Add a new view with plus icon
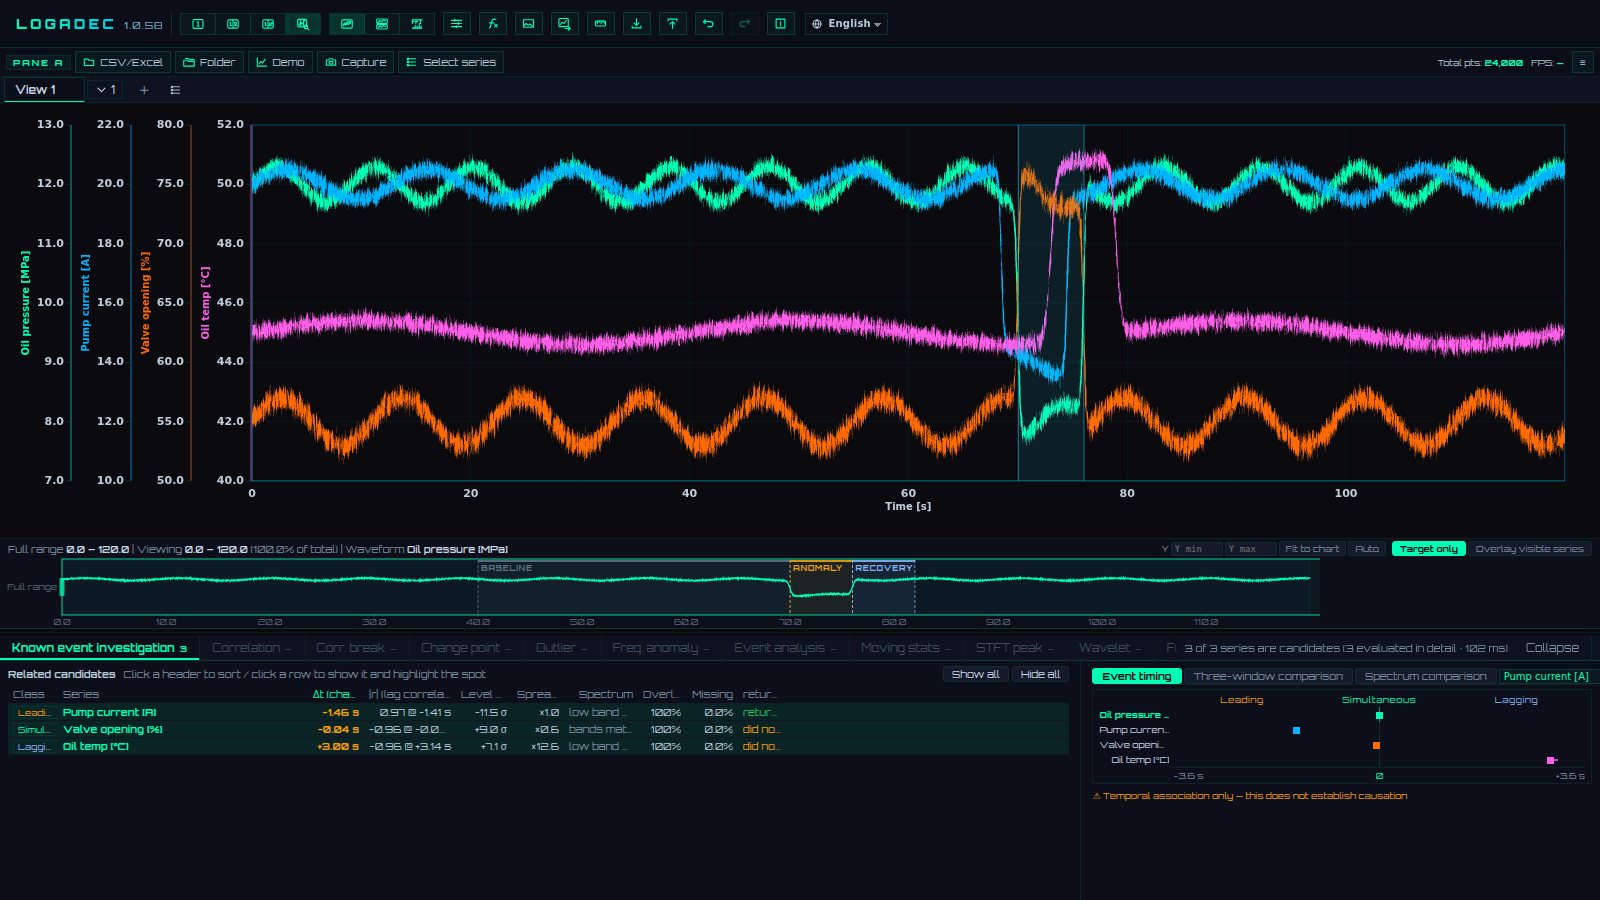The image size is (1600, 900). 144,90
